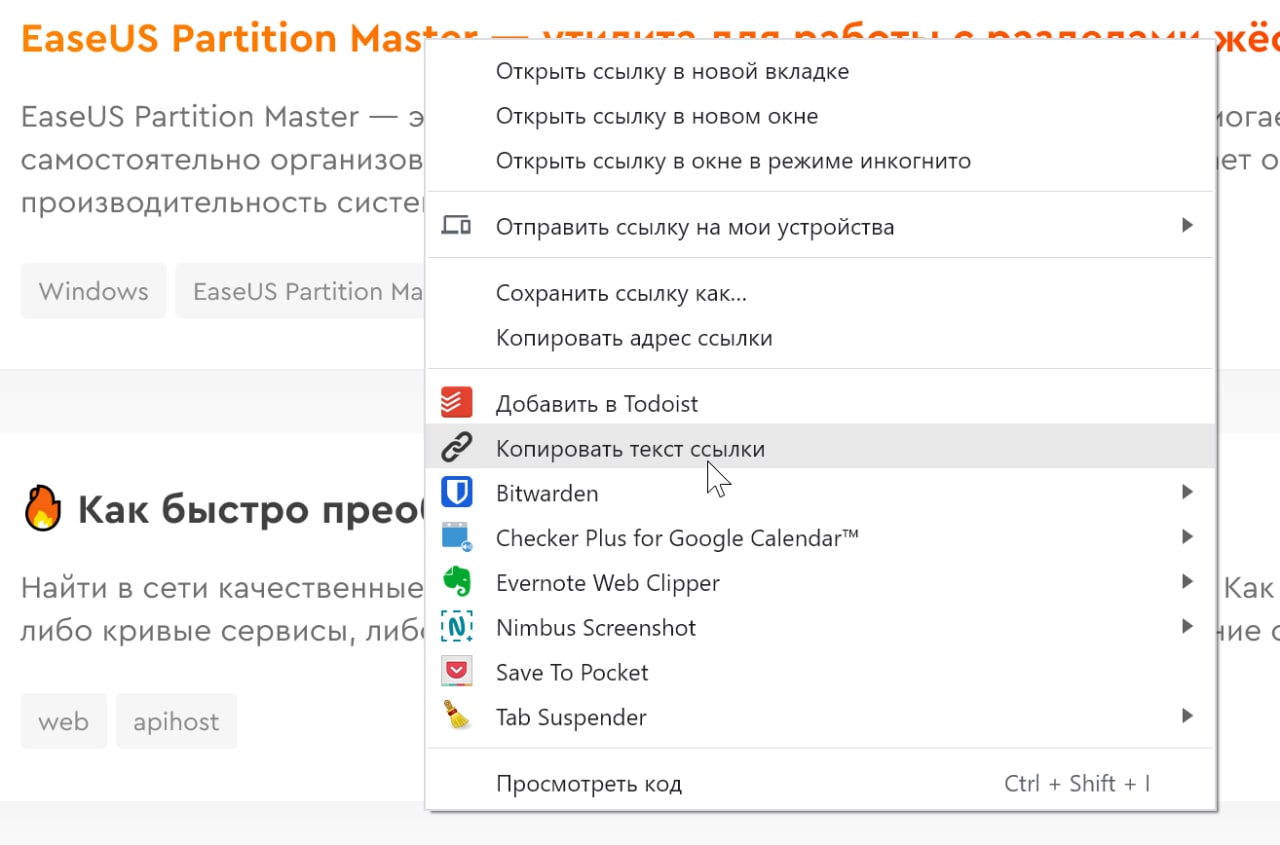The image size is (1280, 845).
Task: Click the apihost tag
Action: (176, 721)
